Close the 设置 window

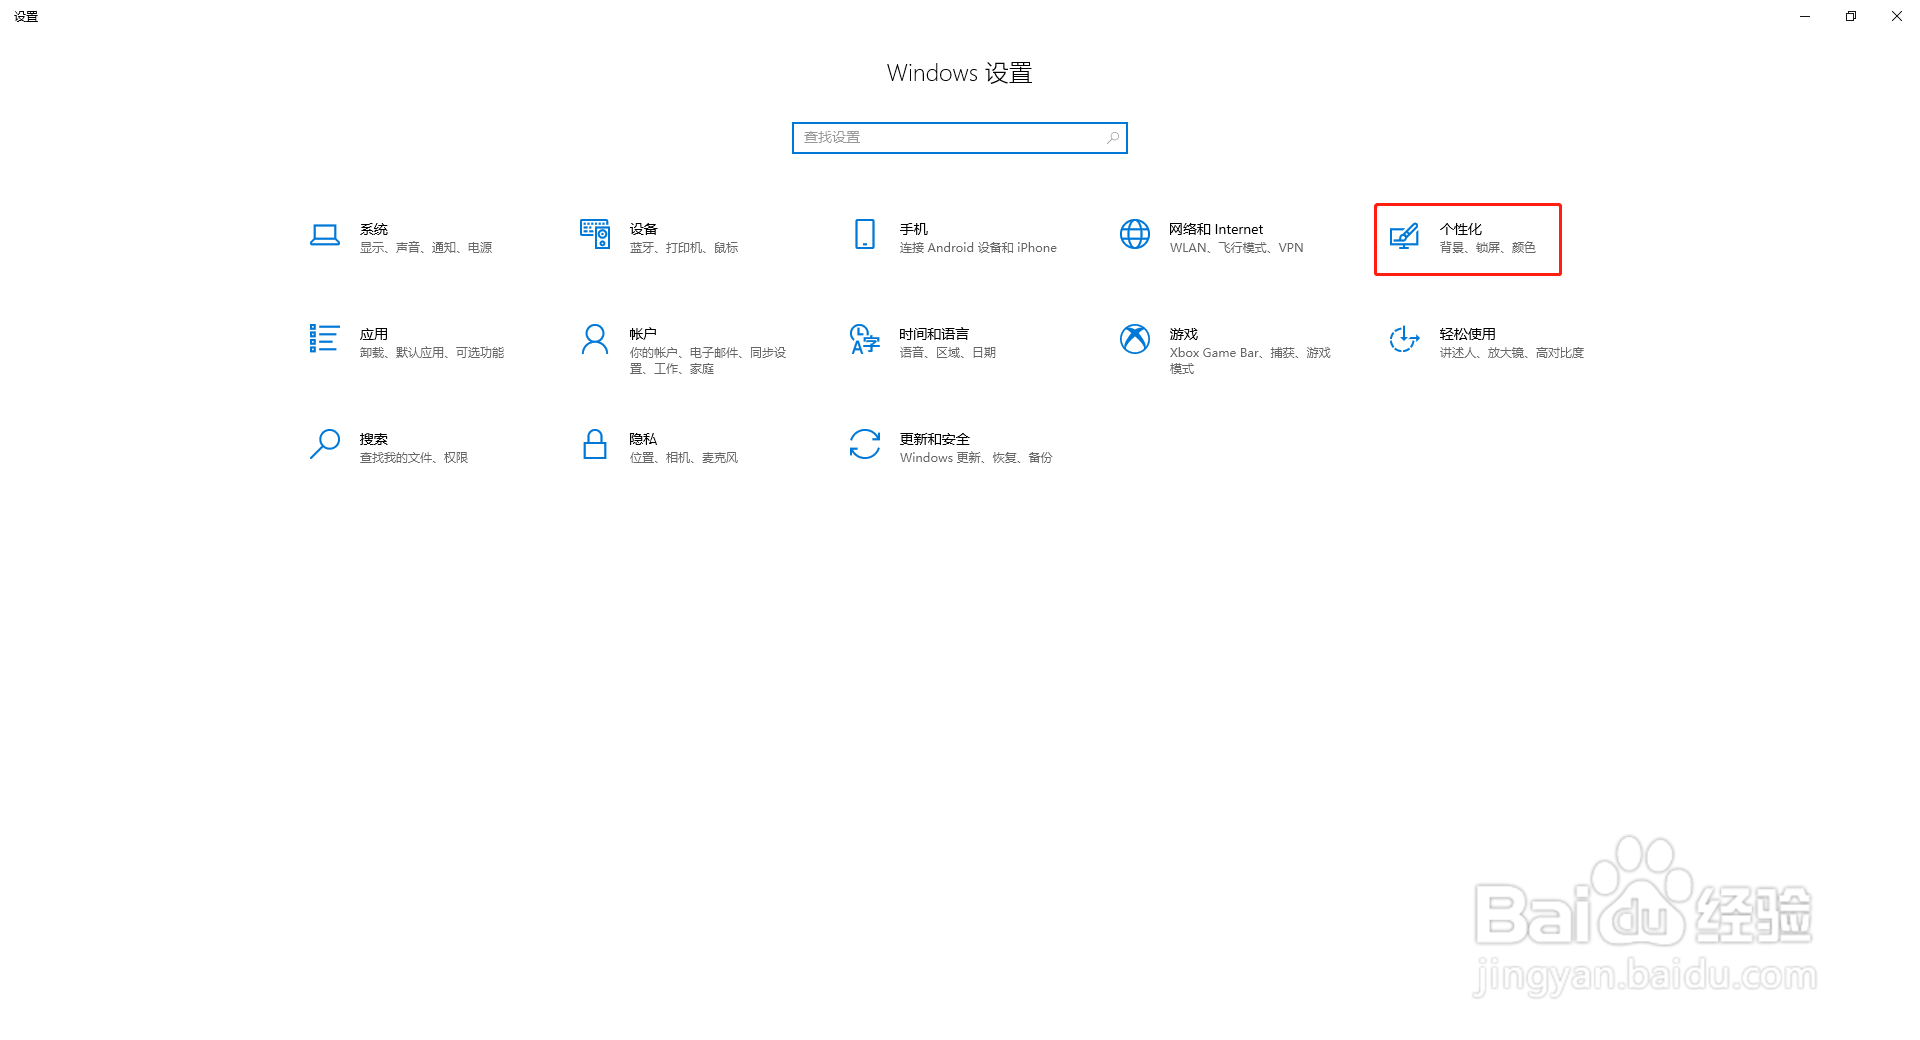pyautogui.click(x=1897, y=16)
